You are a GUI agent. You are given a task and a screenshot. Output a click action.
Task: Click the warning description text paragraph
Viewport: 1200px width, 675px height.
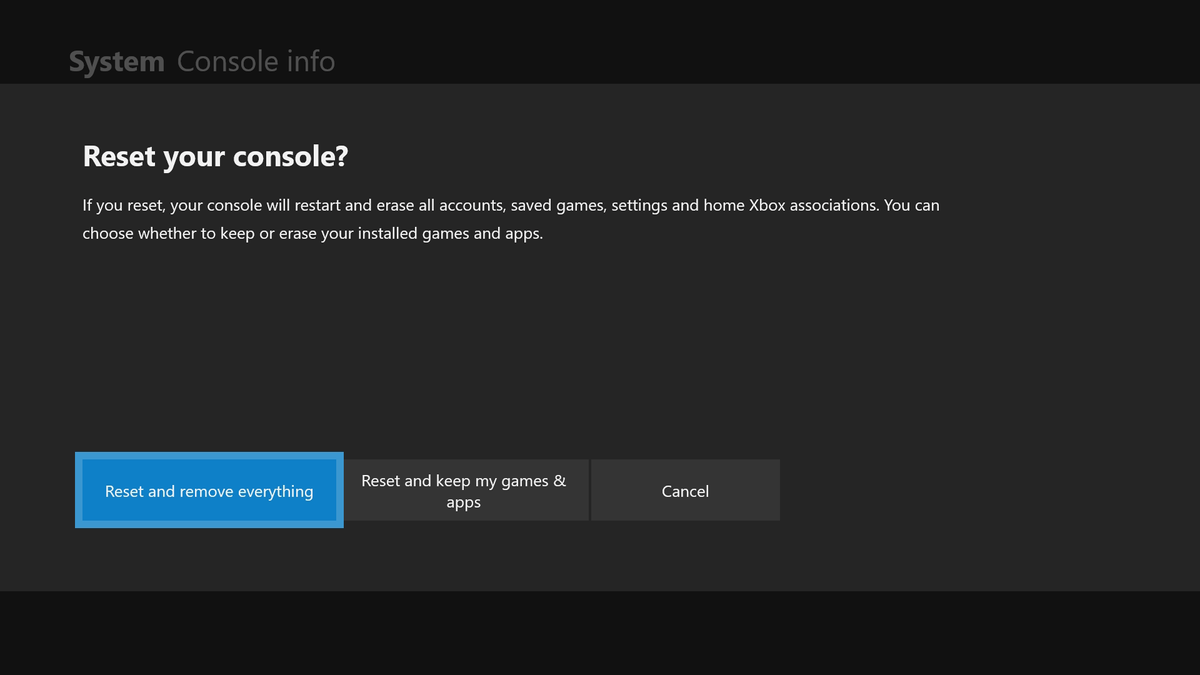[x=510, y=218]
